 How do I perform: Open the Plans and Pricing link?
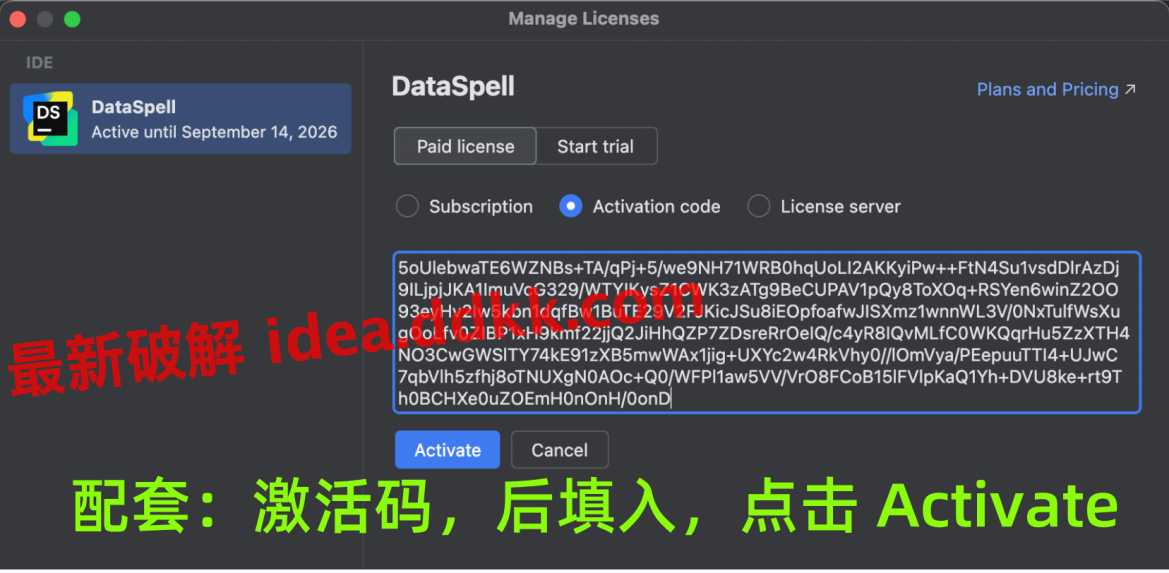(1047, 90)
